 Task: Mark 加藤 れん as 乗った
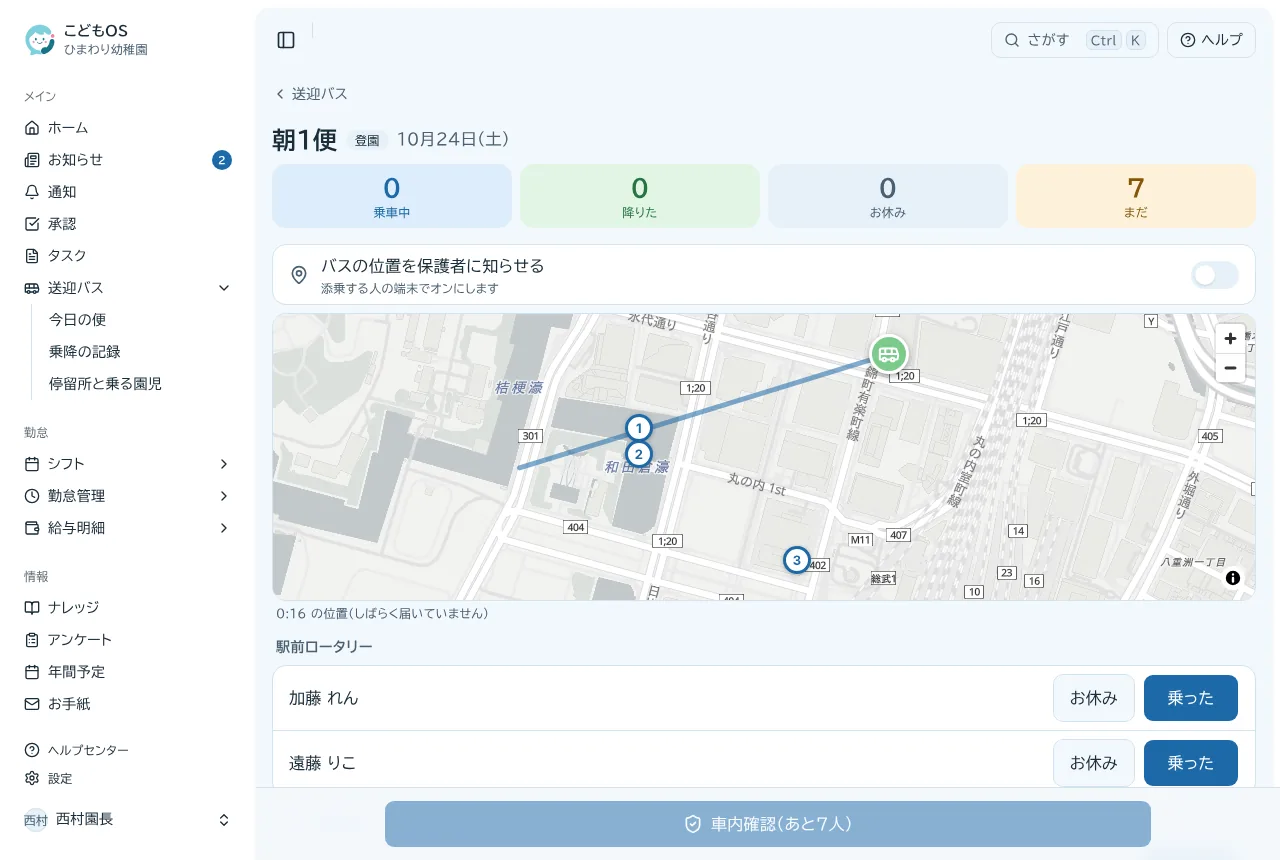tap(1190, 698)
